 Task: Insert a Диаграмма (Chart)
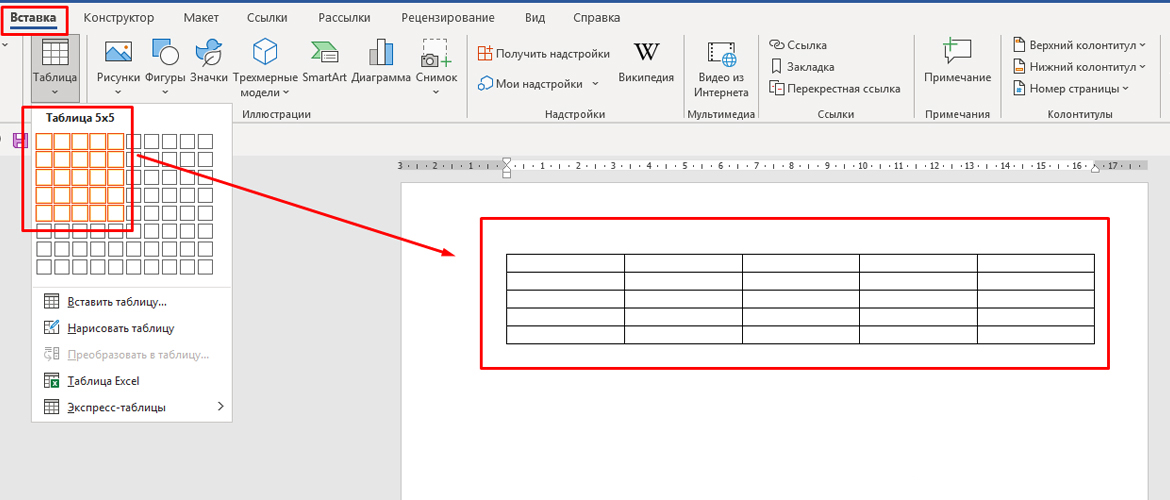point(381,54)
